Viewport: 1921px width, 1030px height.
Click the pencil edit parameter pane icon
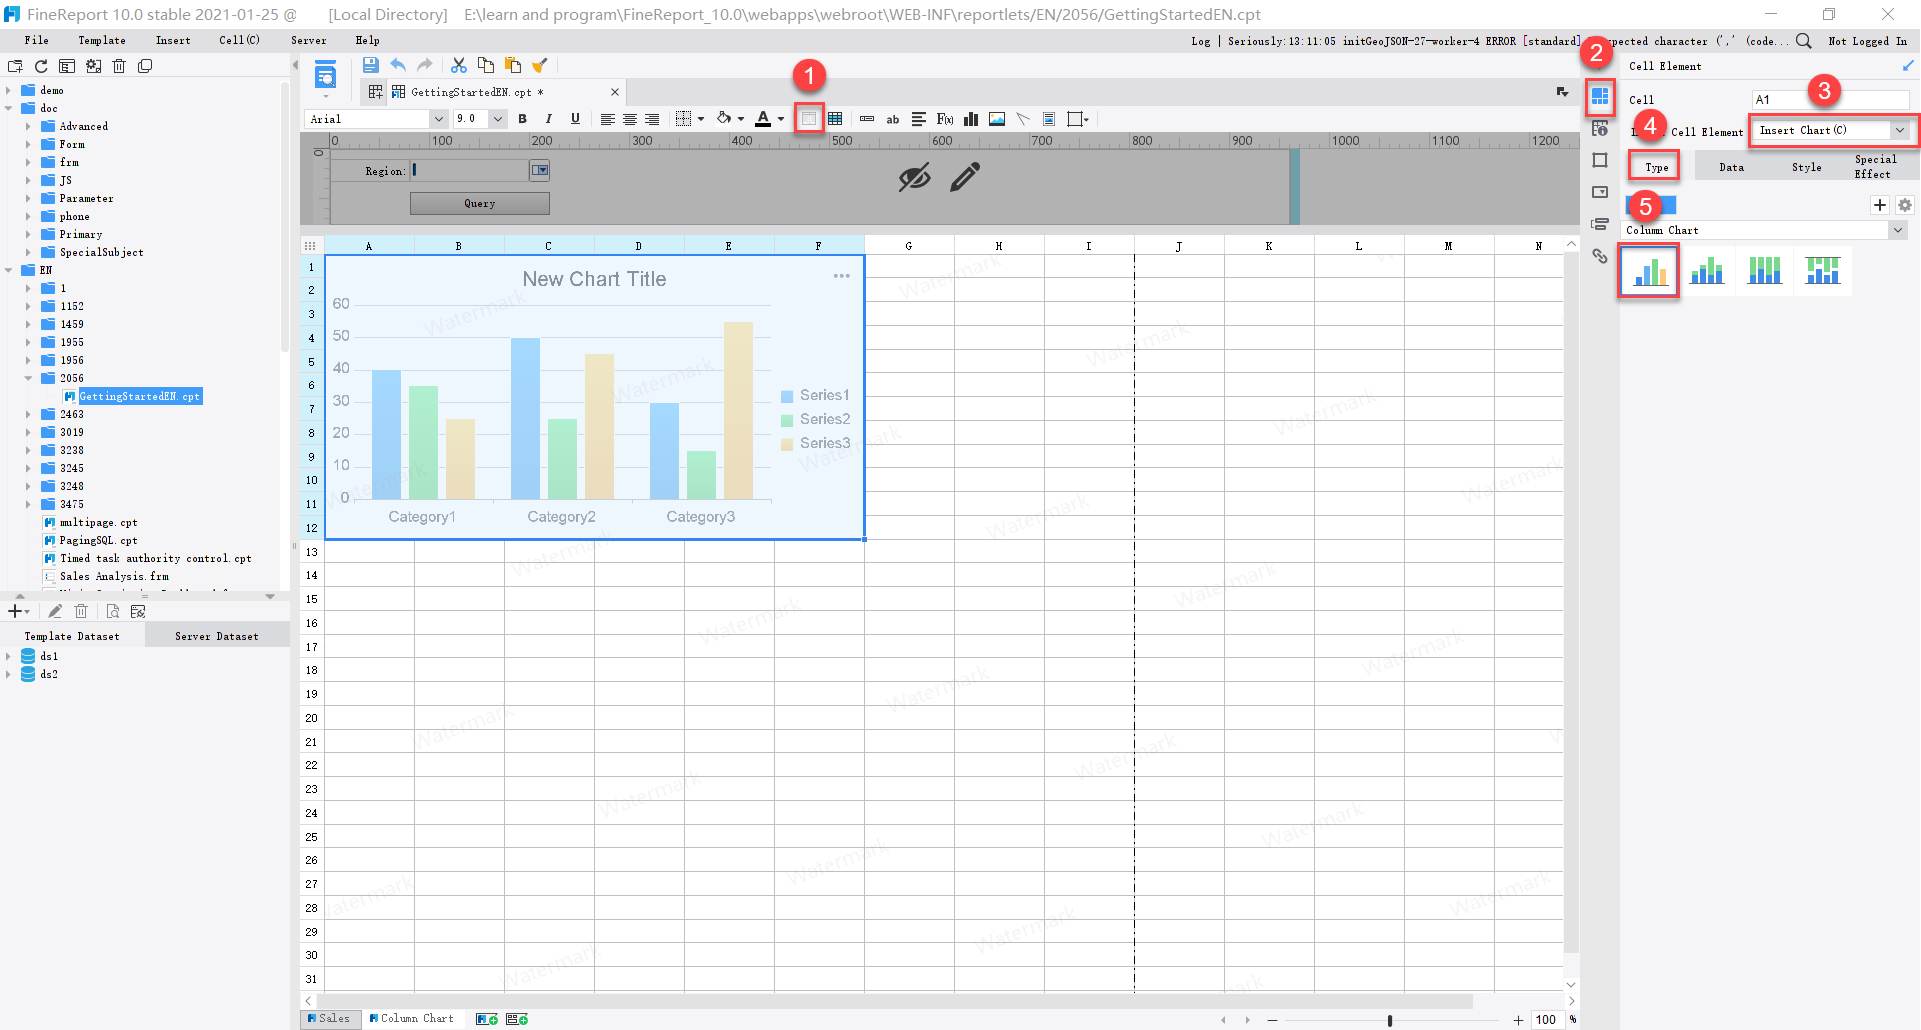click(x=965, y=177)
